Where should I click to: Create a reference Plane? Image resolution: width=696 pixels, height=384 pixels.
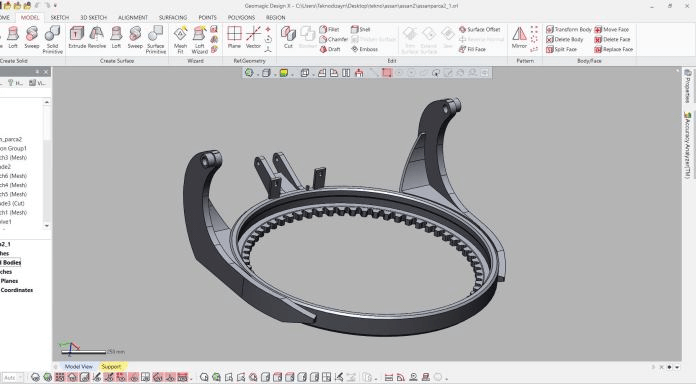[x=234, y=37]
